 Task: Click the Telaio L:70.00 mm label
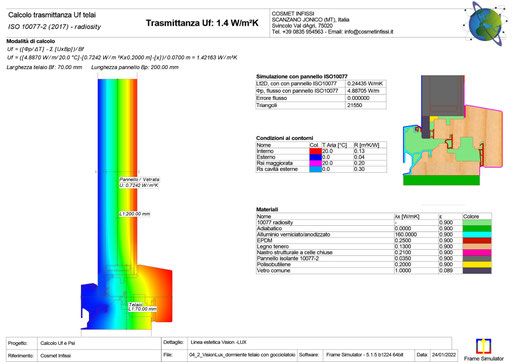[142, 307]
